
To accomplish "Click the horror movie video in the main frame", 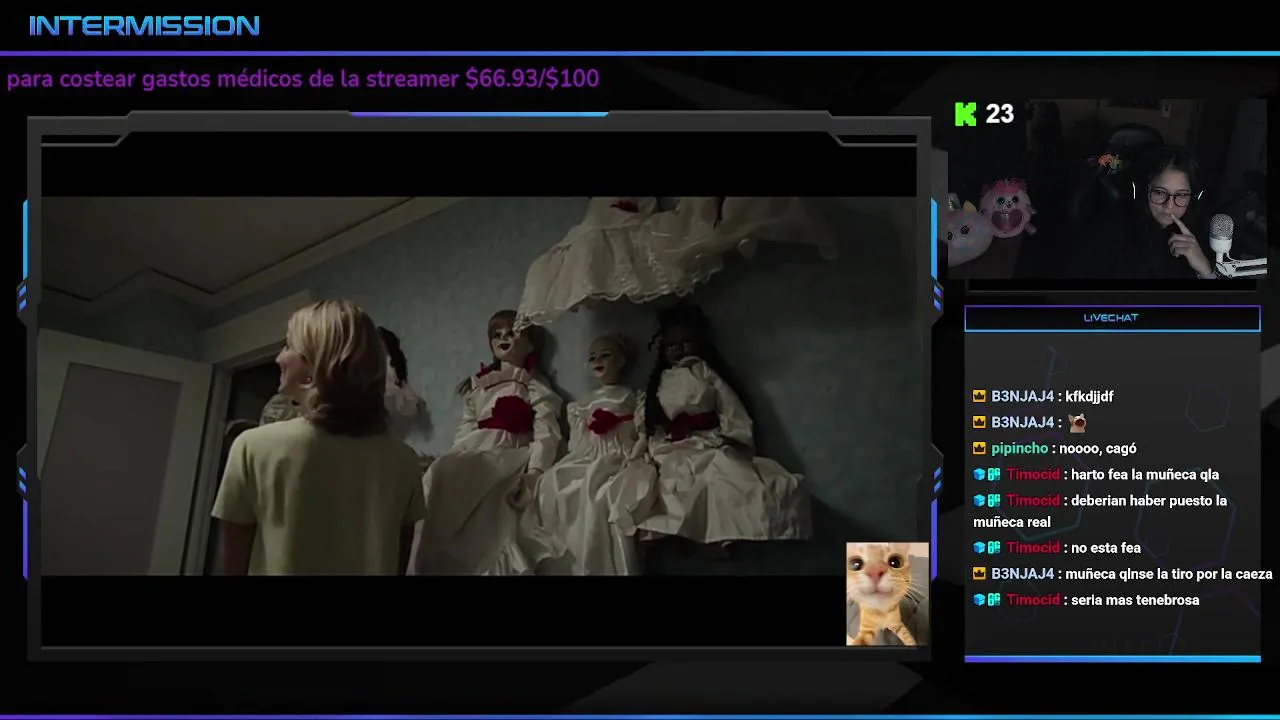I will [x=478, y=386].
